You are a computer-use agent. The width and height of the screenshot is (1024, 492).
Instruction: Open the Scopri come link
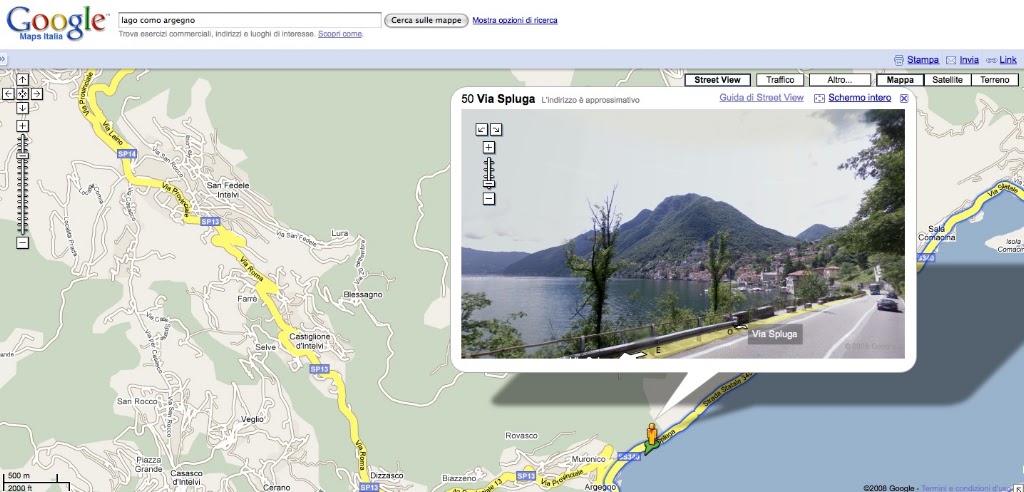coord(340,34)
